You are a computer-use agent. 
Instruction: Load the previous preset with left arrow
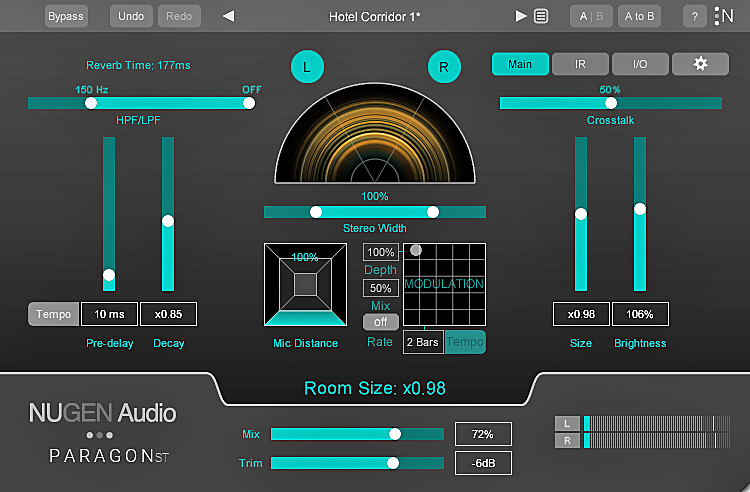tap(229, 16)
